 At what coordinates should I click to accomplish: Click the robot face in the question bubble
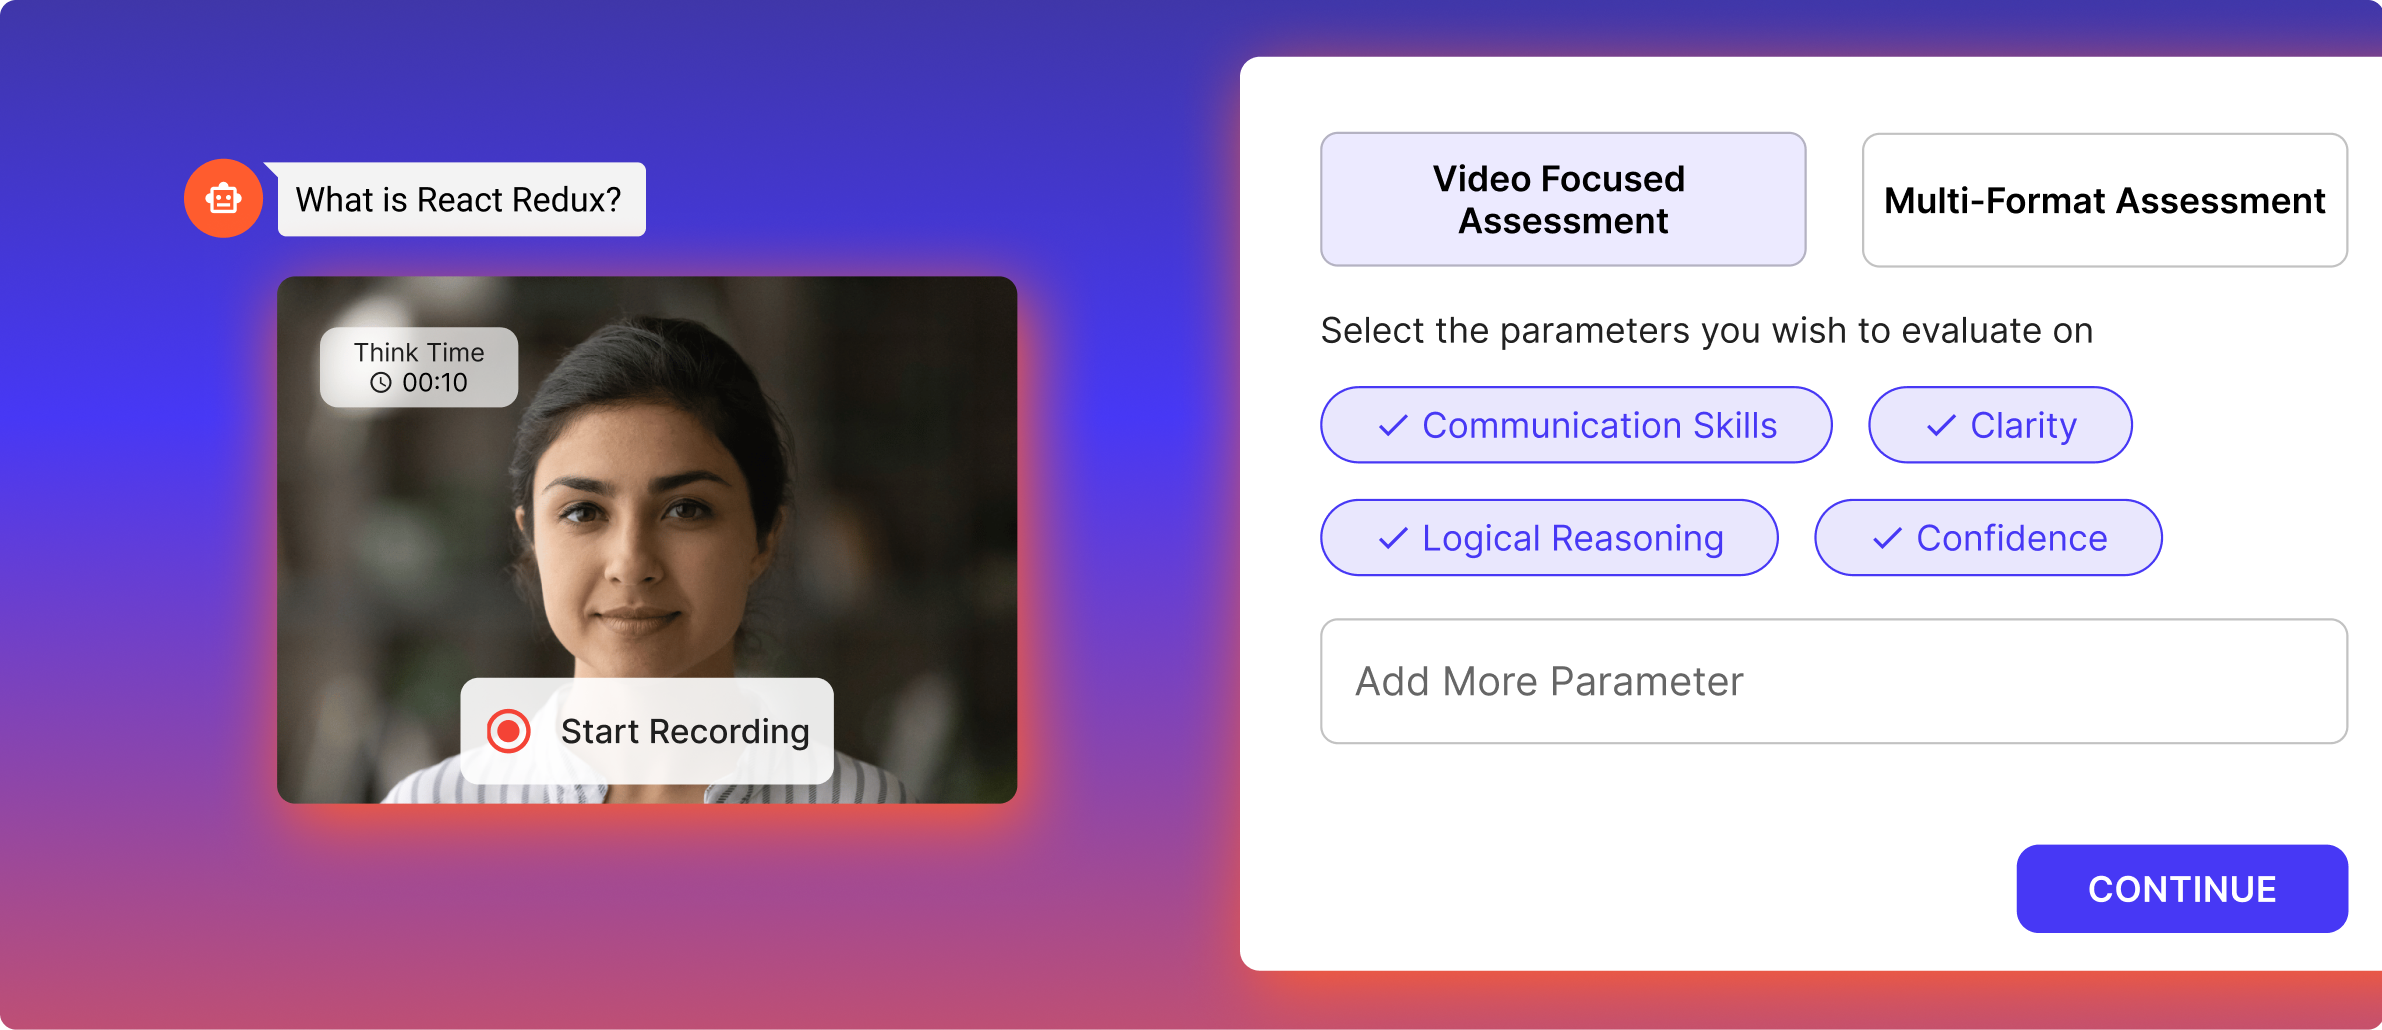pos(224,198)
